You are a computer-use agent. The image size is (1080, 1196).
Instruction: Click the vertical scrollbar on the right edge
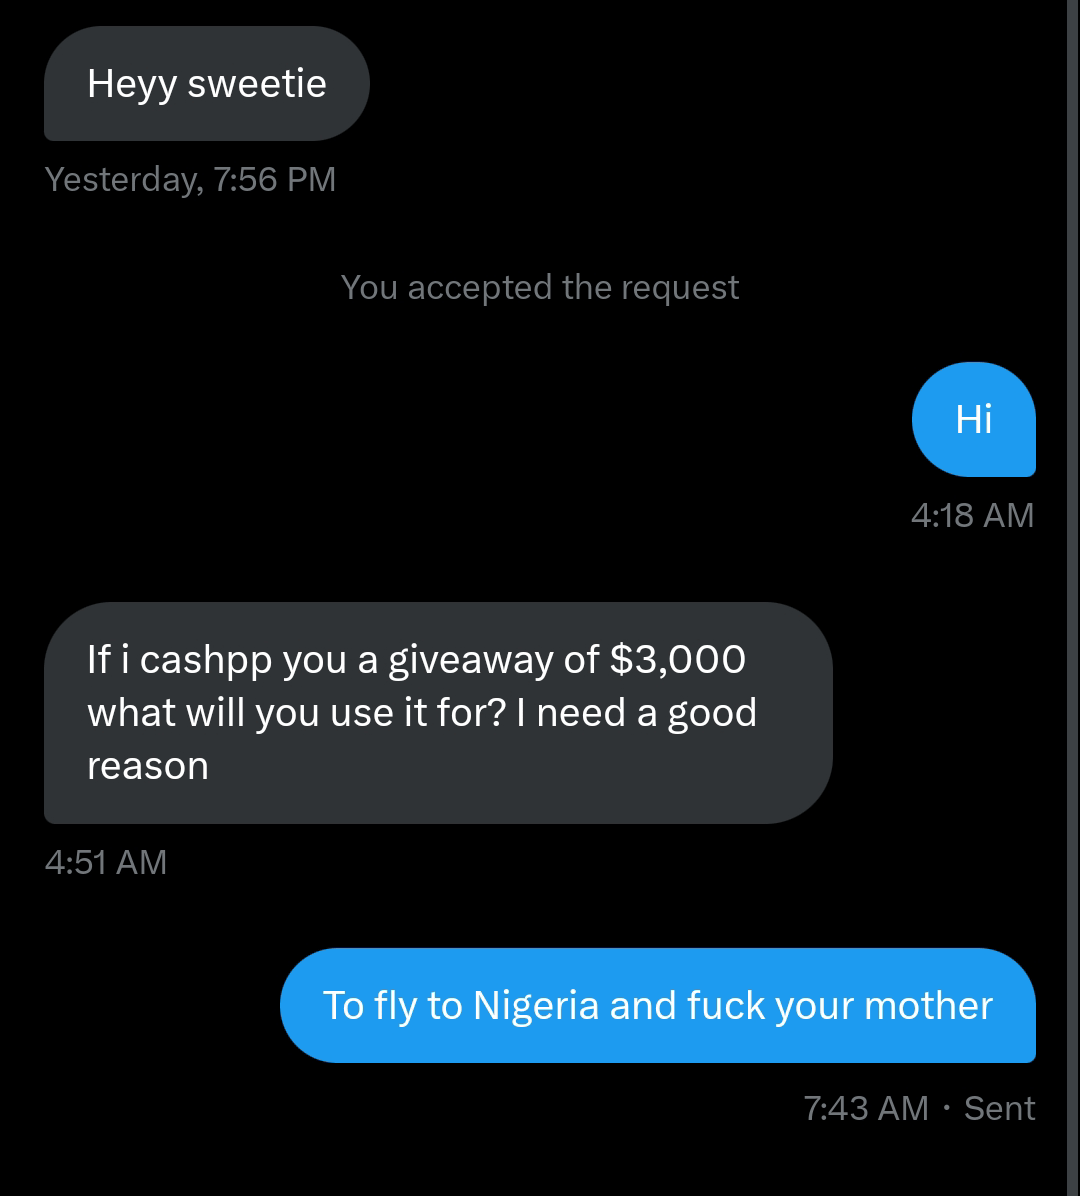click(x=1073, y=598)
